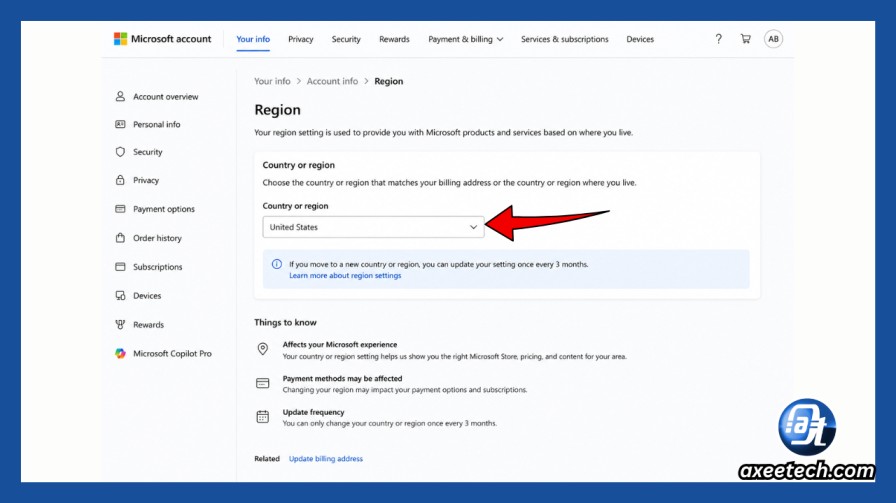
Task: Click the location pin icon under Things to know
Action: pyautogui.click(x=262, y=349)
